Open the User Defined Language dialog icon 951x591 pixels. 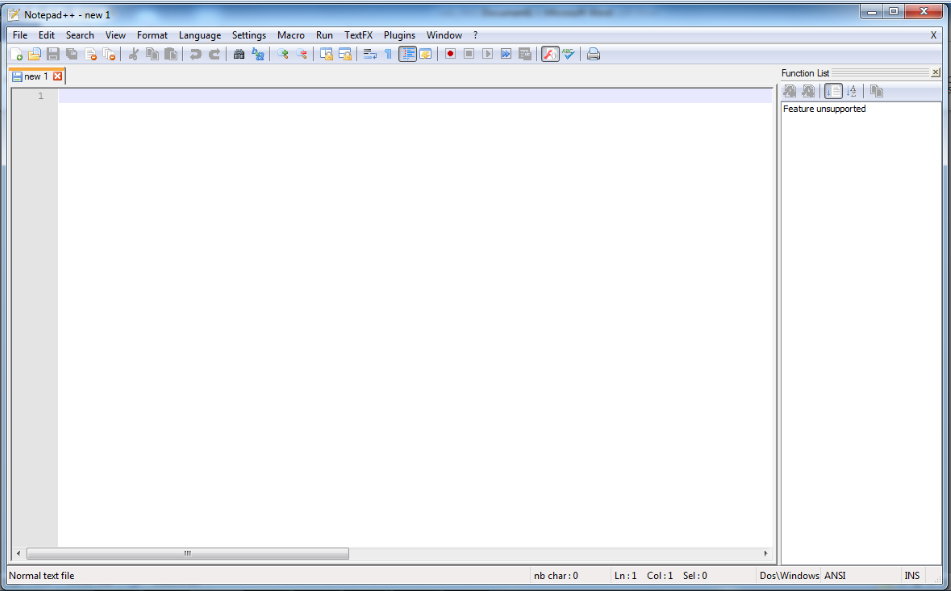[426, 54]
